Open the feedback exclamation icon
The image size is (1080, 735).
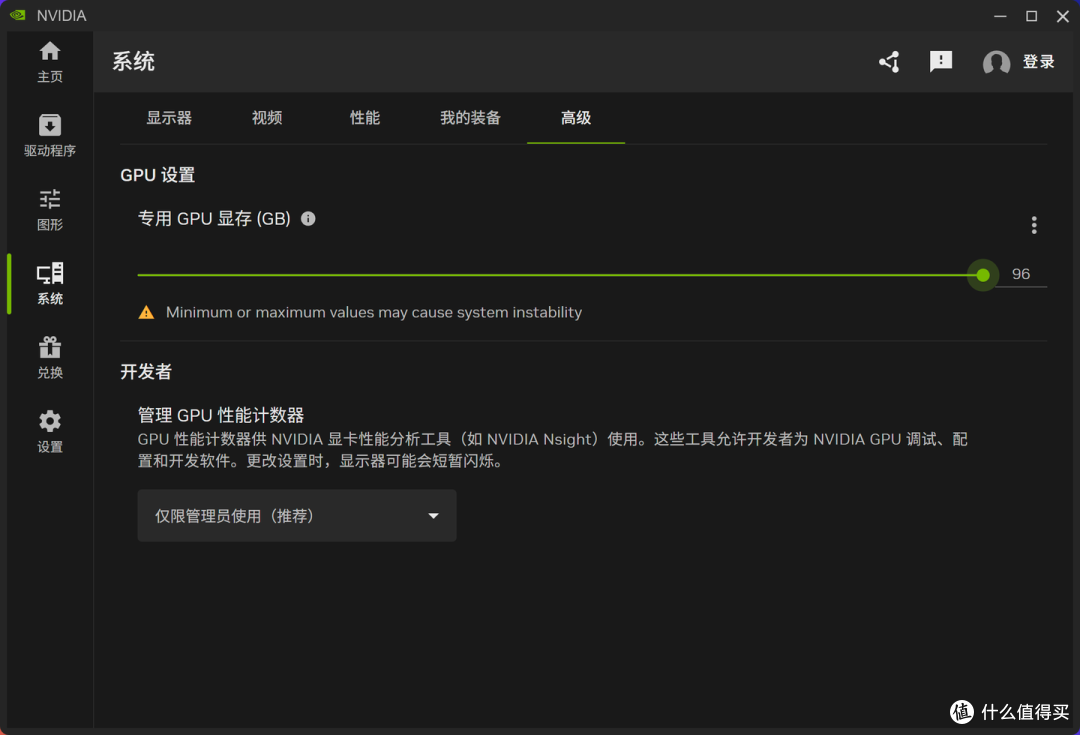pyautogui.click(x=941, y=62)
